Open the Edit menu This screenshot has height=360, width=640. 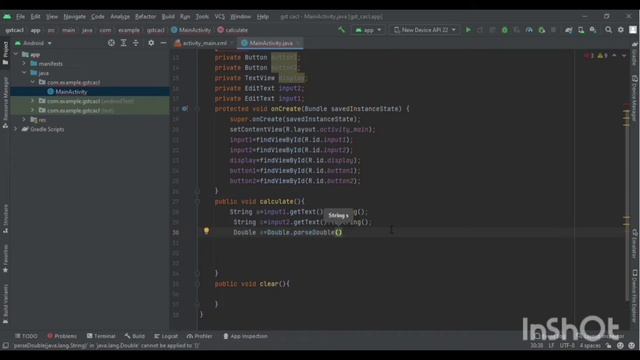click(36, 17)
